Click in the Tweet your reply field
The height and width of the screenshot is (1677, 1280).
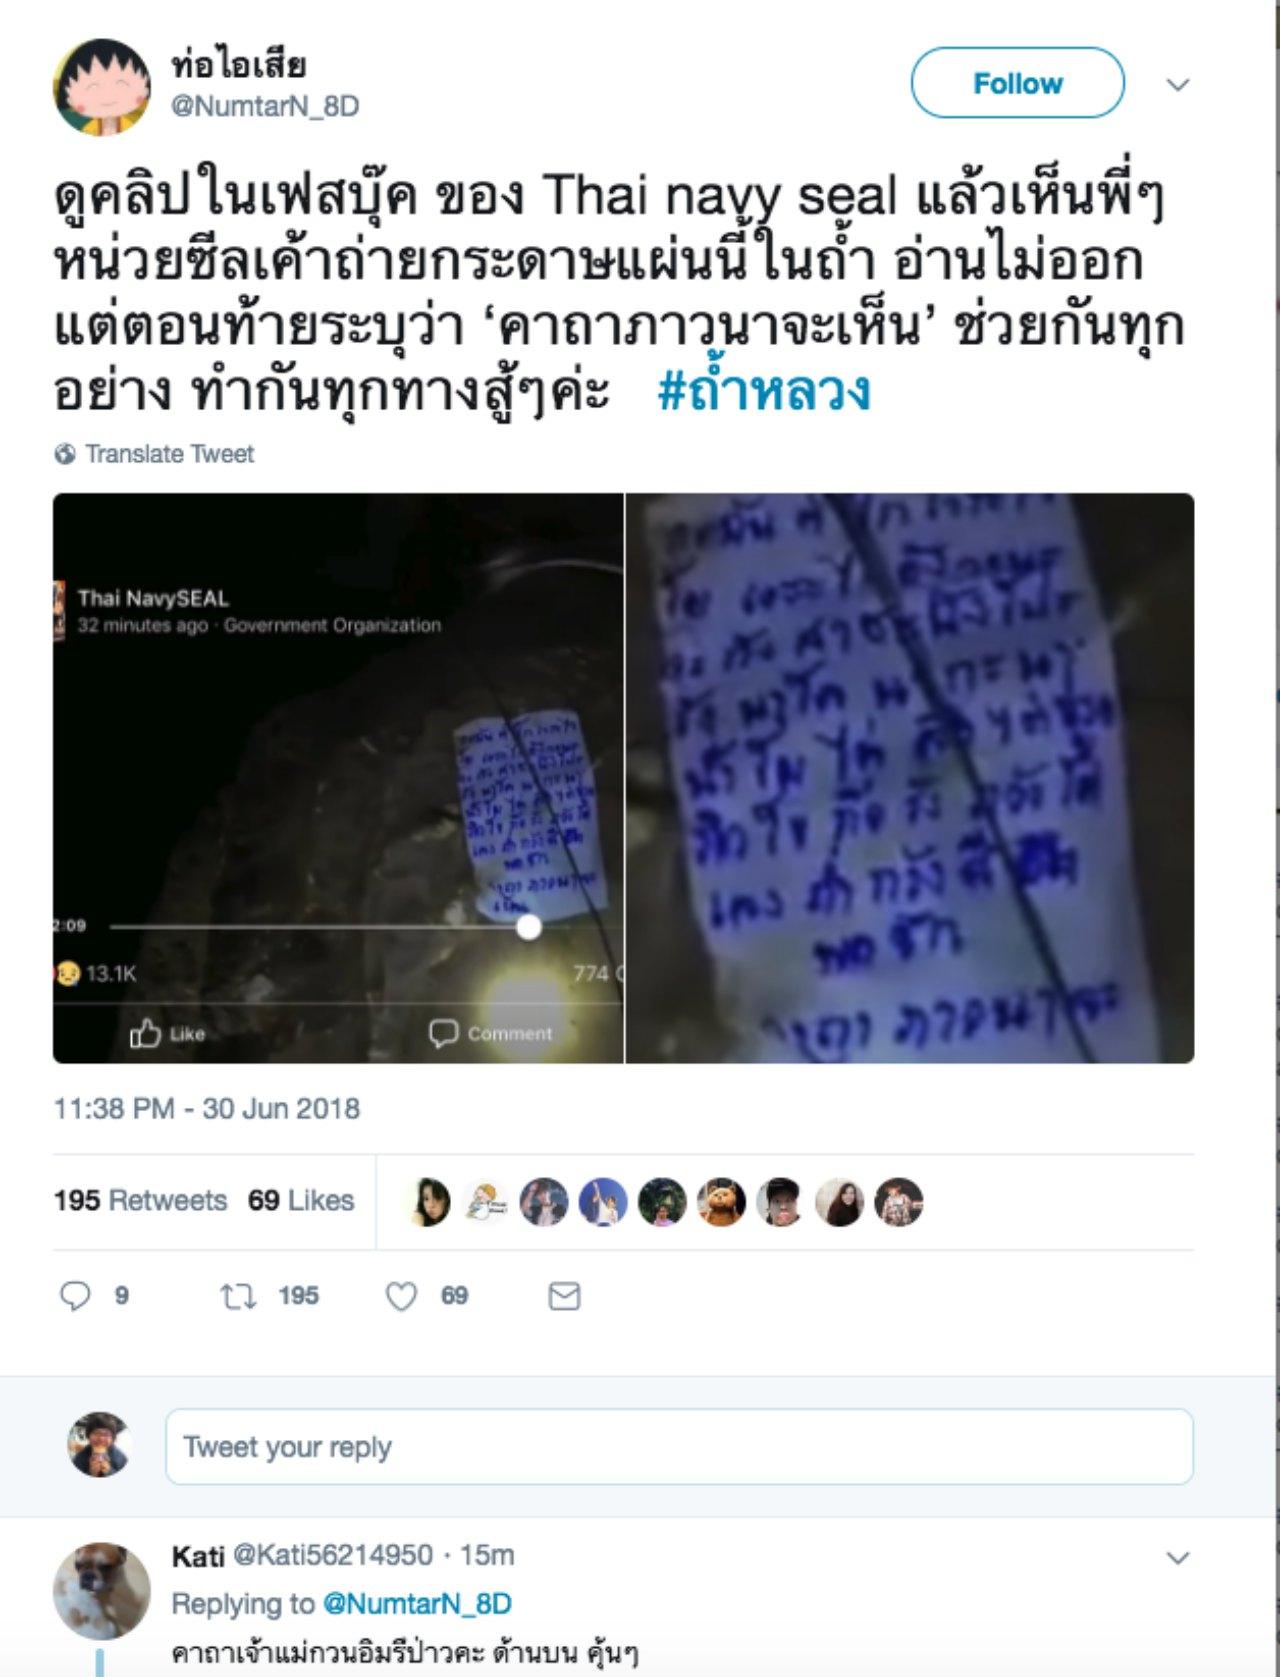coord(679,1447)
